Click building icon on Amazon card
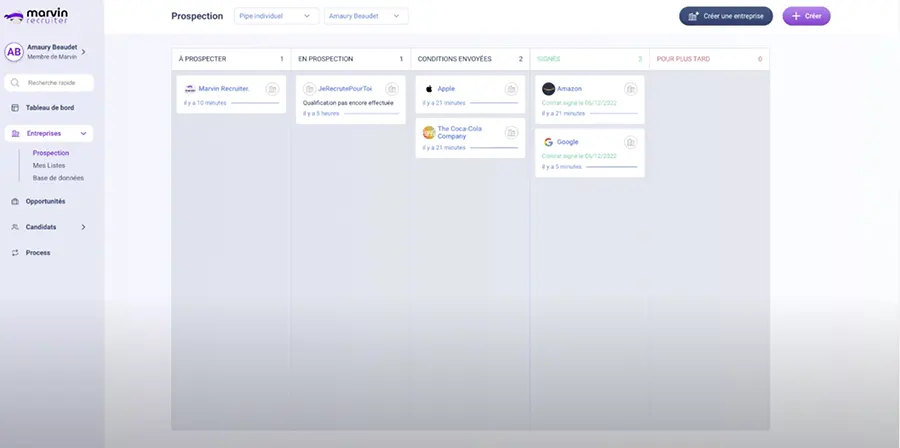The width and height of the screenshot is (900, 448). [x=631, y=89]
